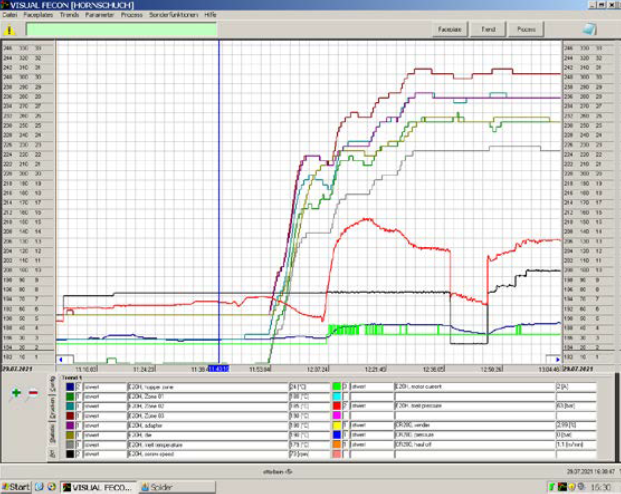Viewport: 621px width, 494px height.
Task: Open the Parameter menu
Action: point(100,17)
